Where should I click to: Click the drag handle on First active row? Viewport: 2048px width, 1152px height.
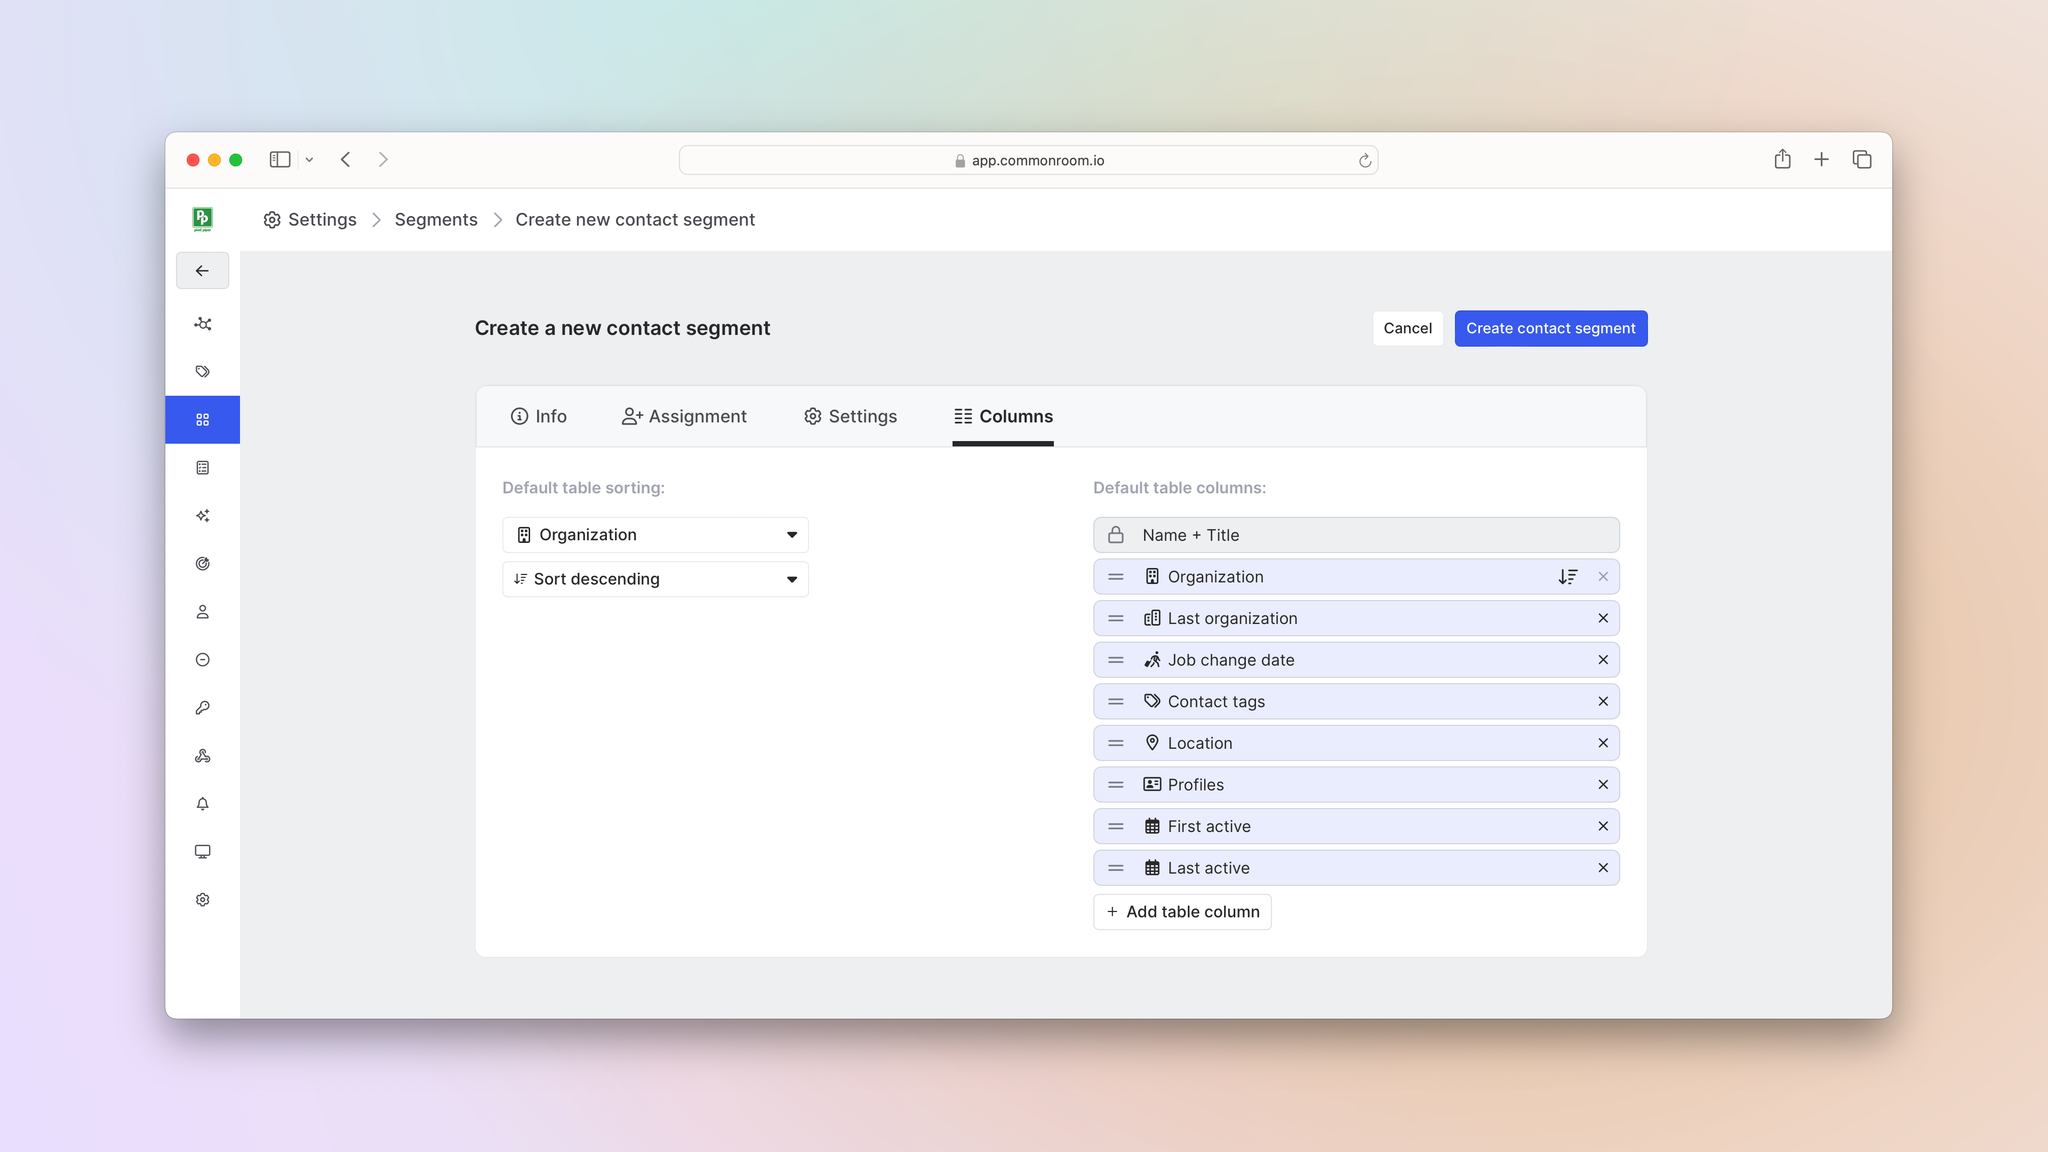tap(1116, 827)
